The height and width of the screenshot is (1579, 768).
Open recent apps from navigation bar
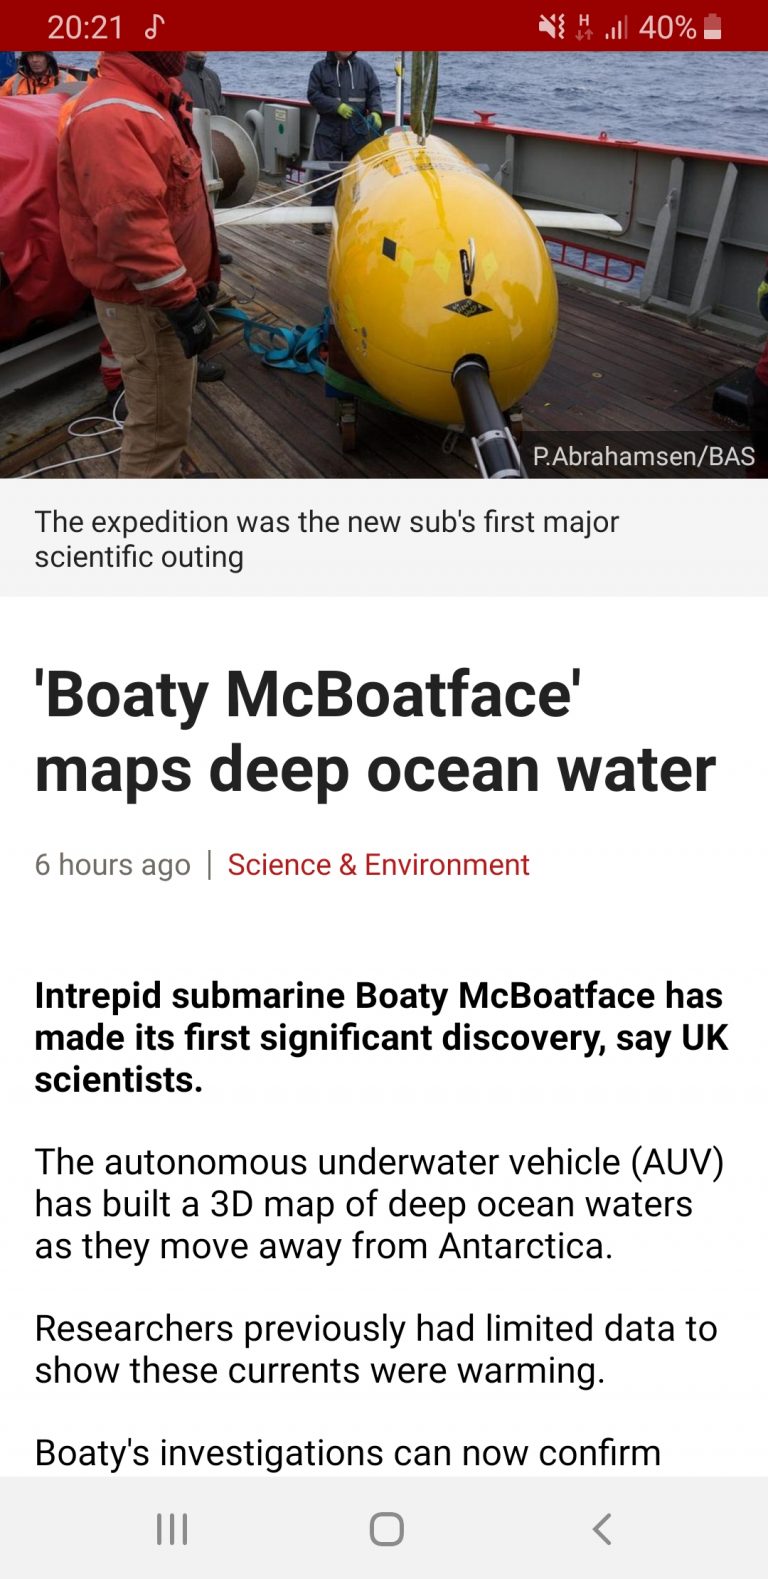(172, 1528)
